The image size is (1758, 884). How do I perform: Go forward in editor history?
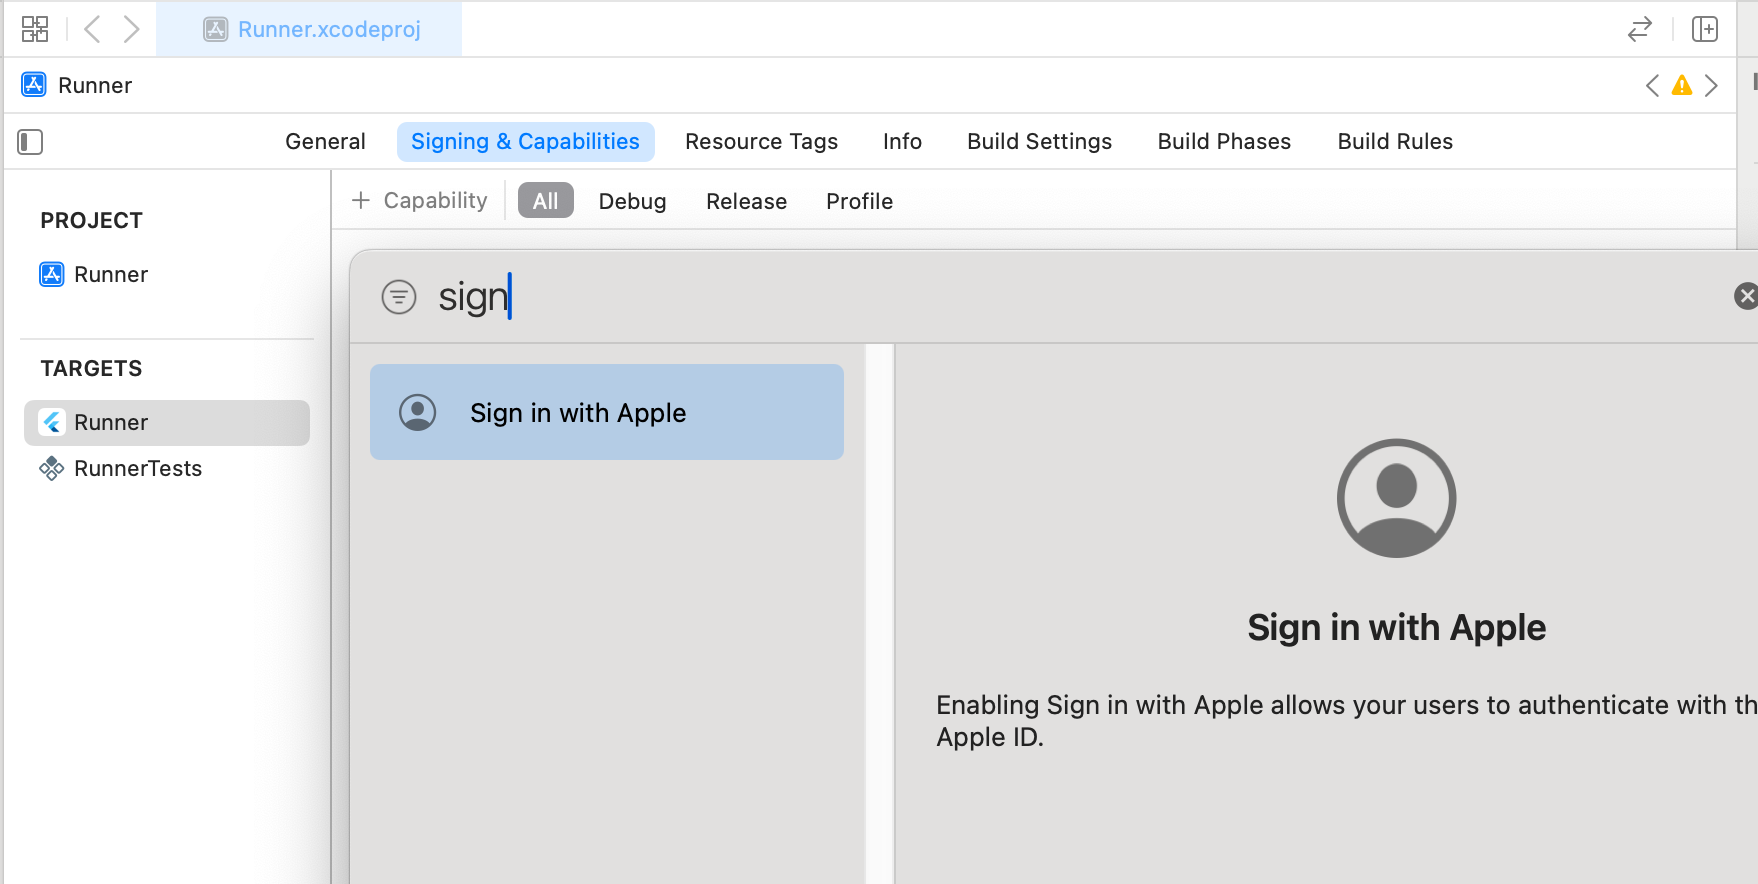(x=131, y=29)
